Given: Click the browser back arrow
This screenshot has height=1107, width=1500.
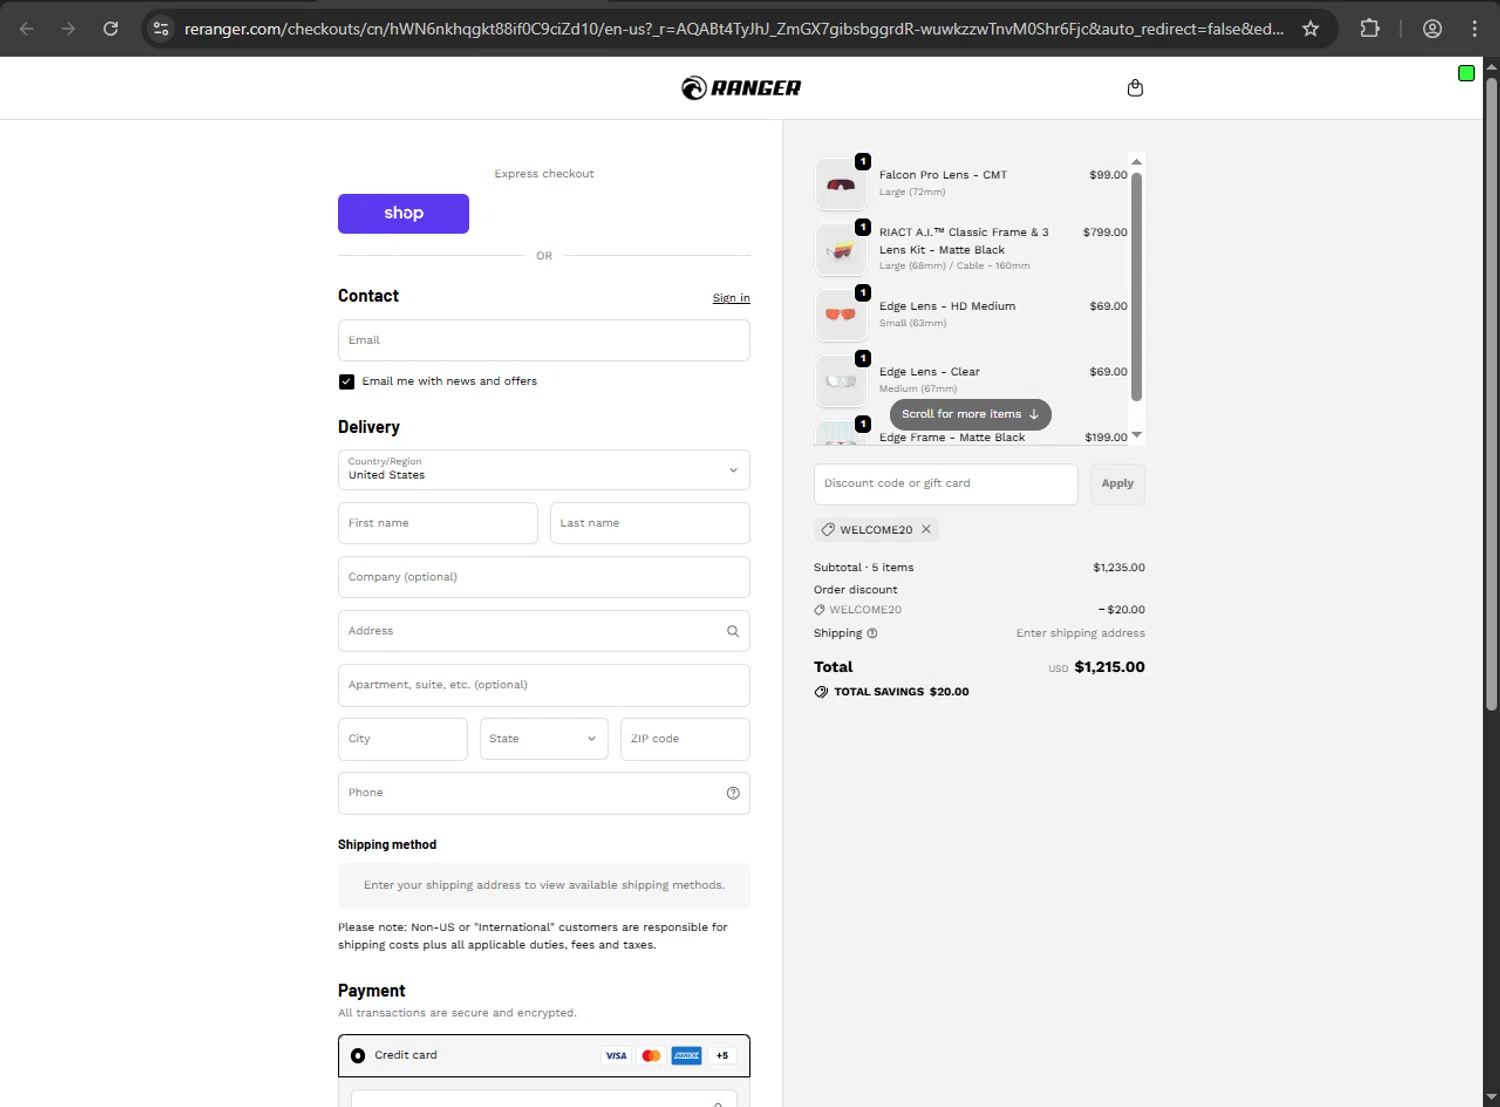Looking at the screenshot, I should [x=27, y=29].
